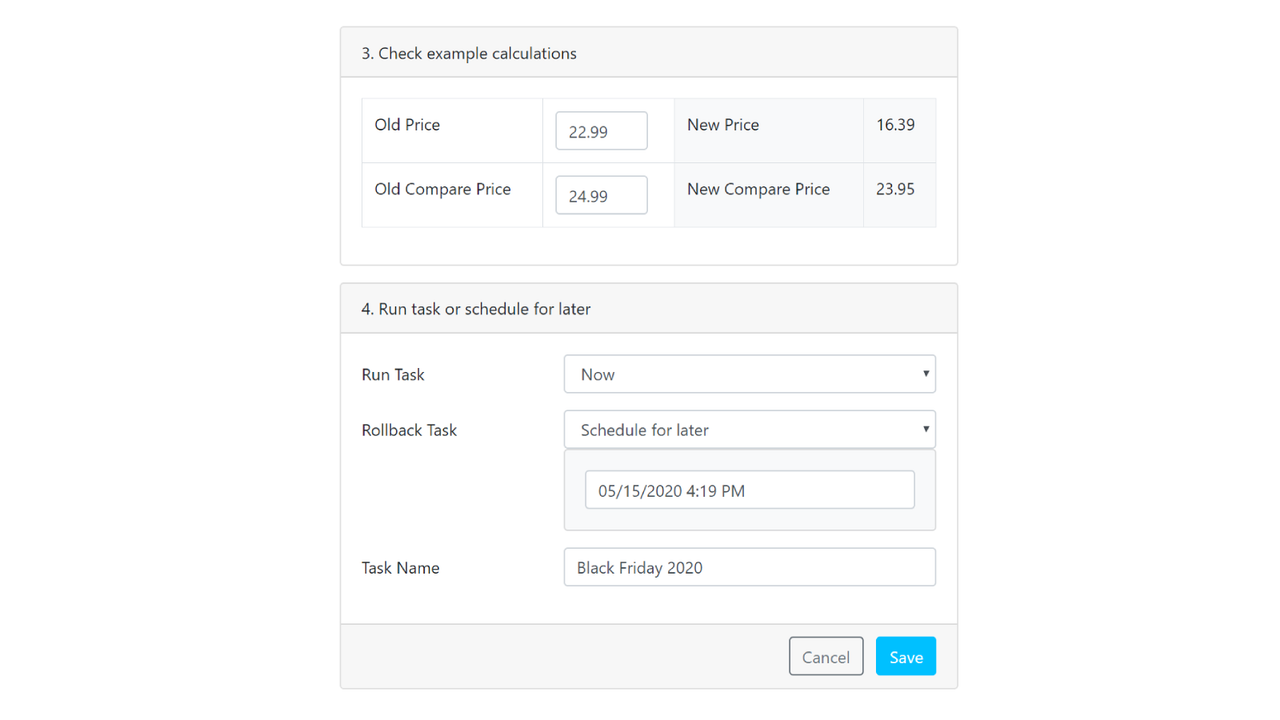The width and height of the screenshot is (1280, 720).
Task: Expand the Run Task options list
Action: click(x=749, y=374)
